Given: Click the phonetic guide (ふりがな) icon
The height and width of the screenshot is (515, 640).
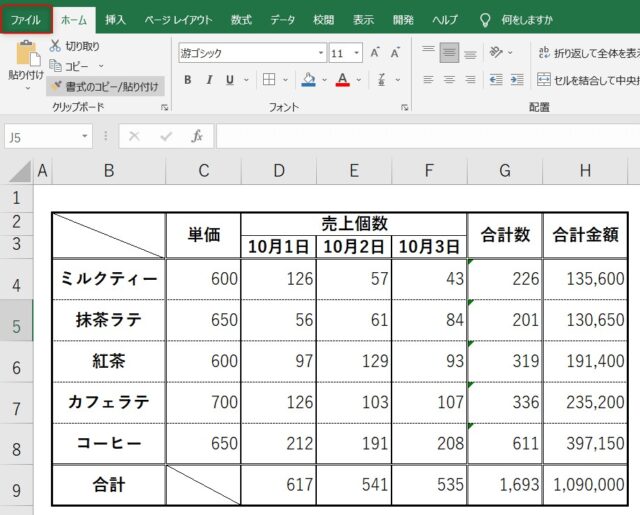Looking at the screenshot, I should (382, 80).
